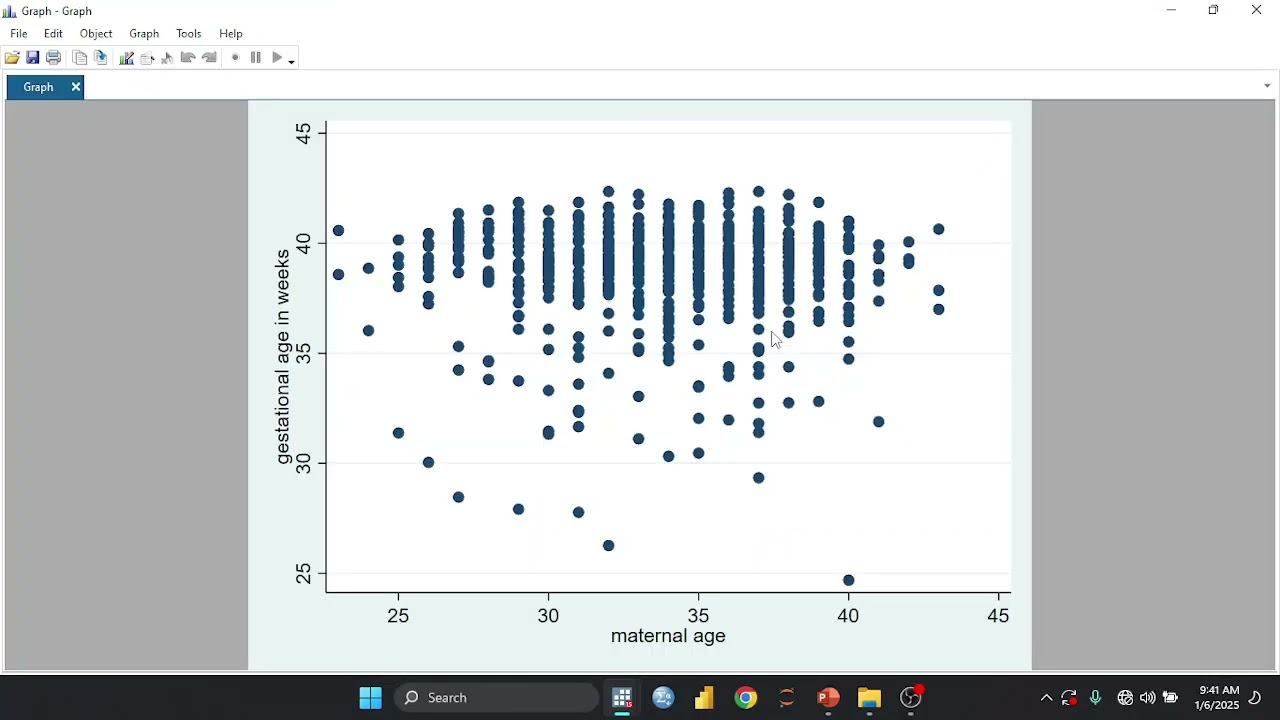The width and height of the screenshot is (1280, 720).
Task: Open Power BI from the taskbar
Action: coord(704,698)
